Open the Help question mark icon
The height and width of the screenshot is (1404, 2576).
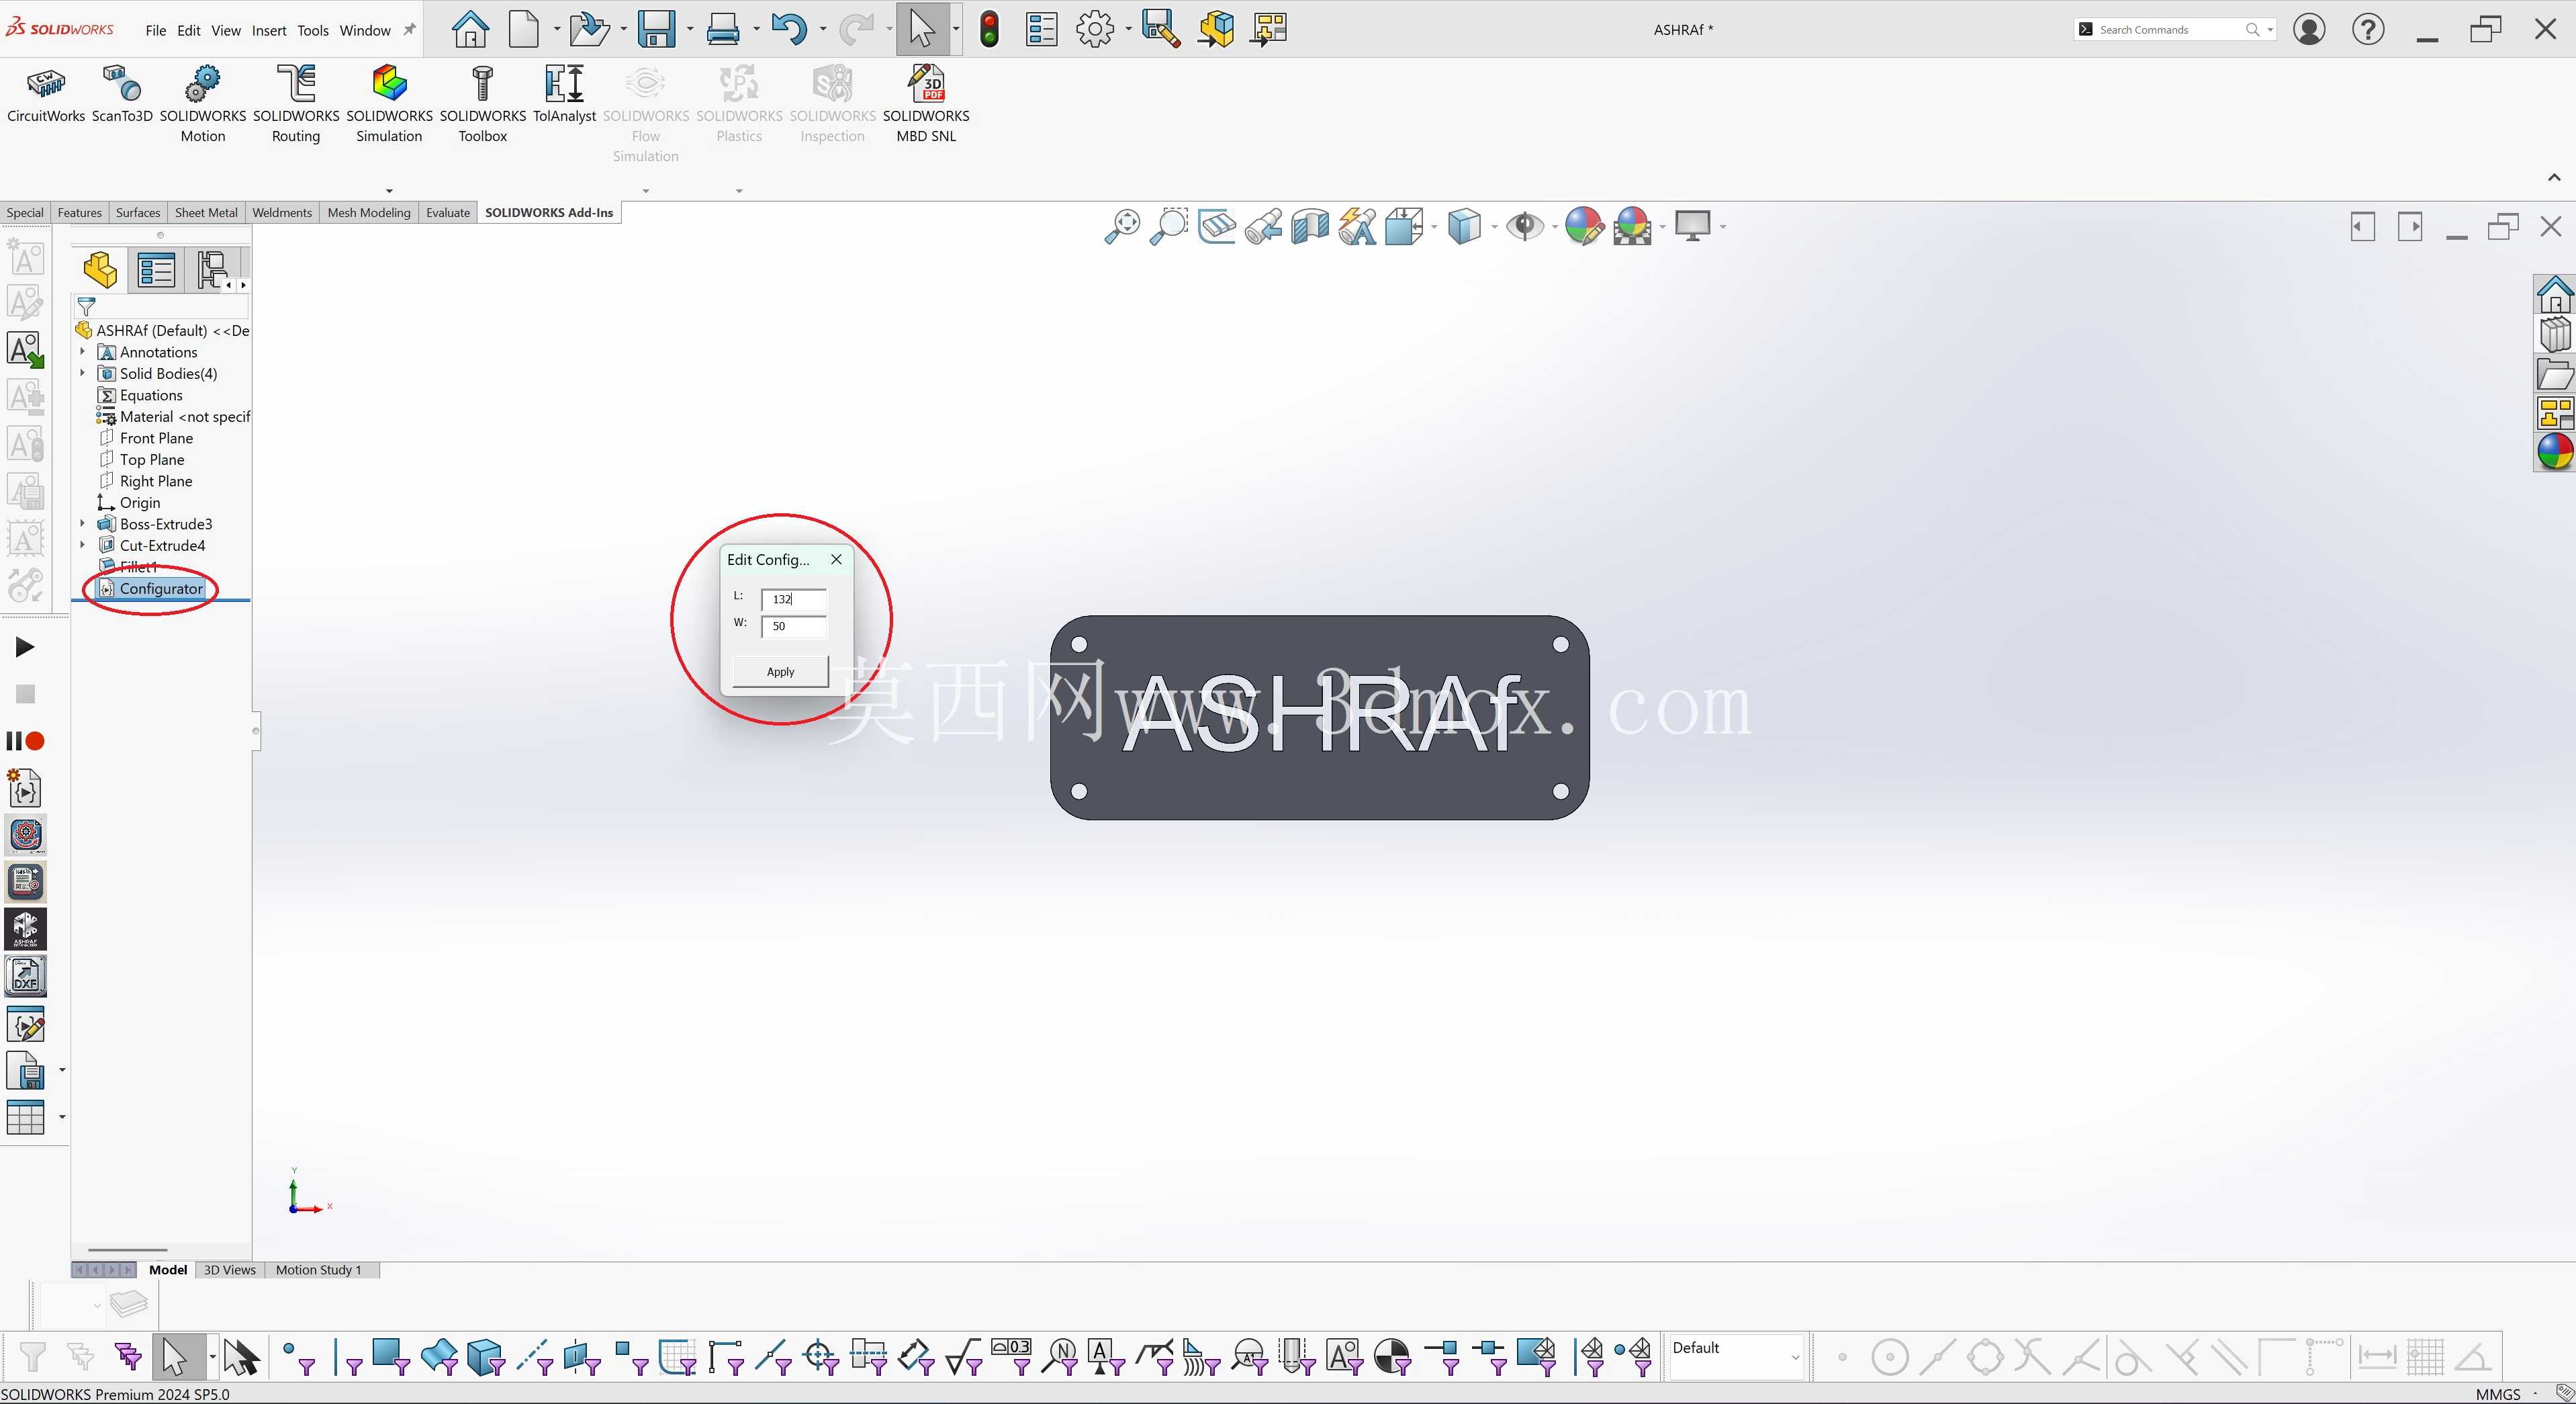coord(2368,29)
